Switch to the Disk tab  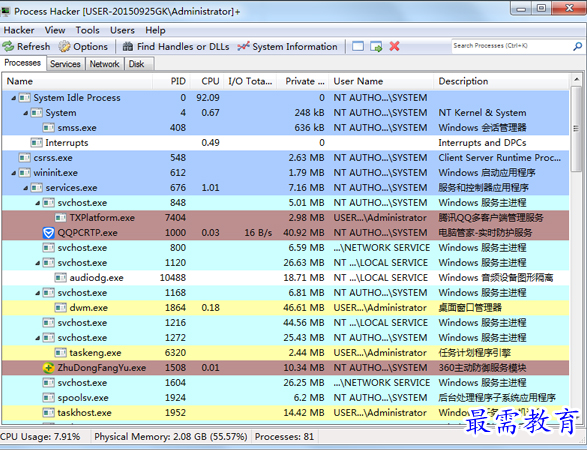pos(139,64)
